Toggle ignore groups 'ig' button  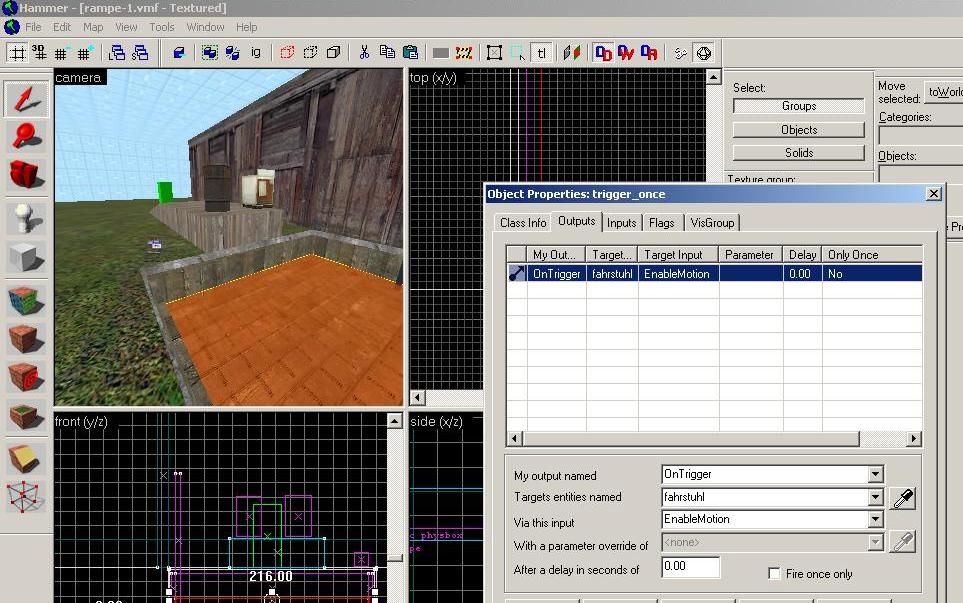(255, 53)
